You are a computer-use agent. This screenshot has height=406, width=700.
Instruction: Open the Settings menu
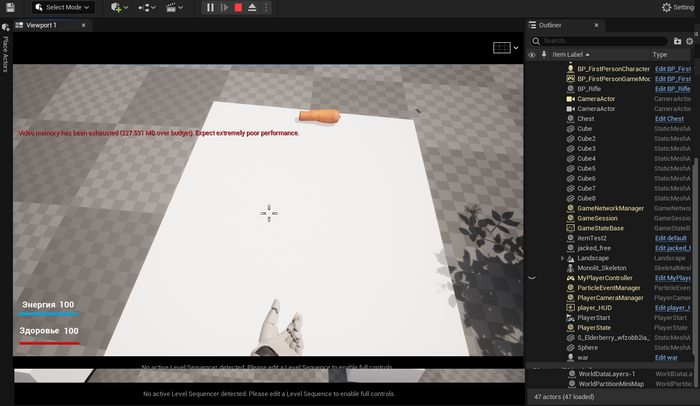tap(679, 7)
